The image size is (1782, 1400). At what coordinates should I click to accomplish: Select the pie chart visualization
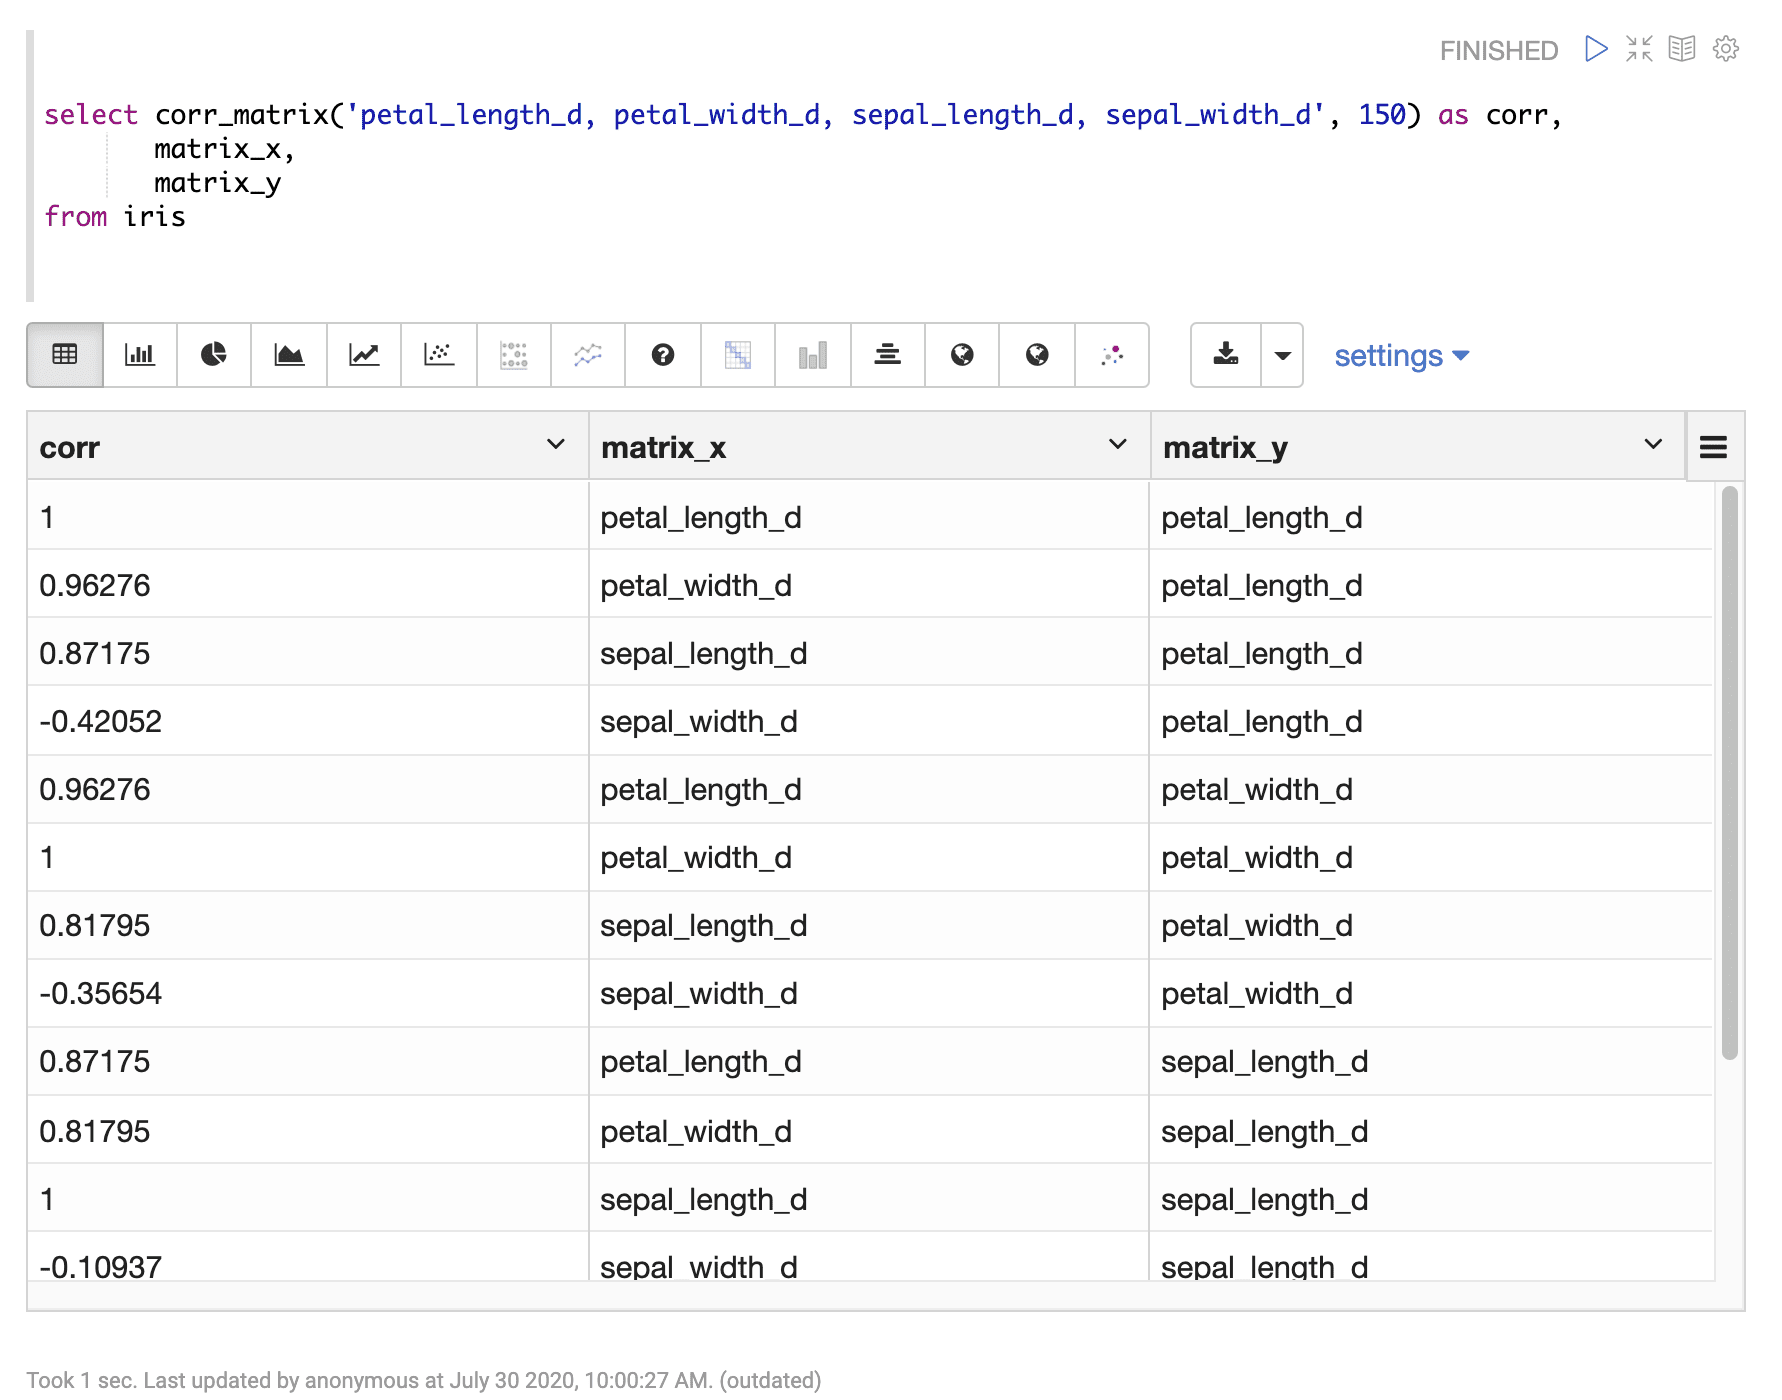[x=214, y=355]
